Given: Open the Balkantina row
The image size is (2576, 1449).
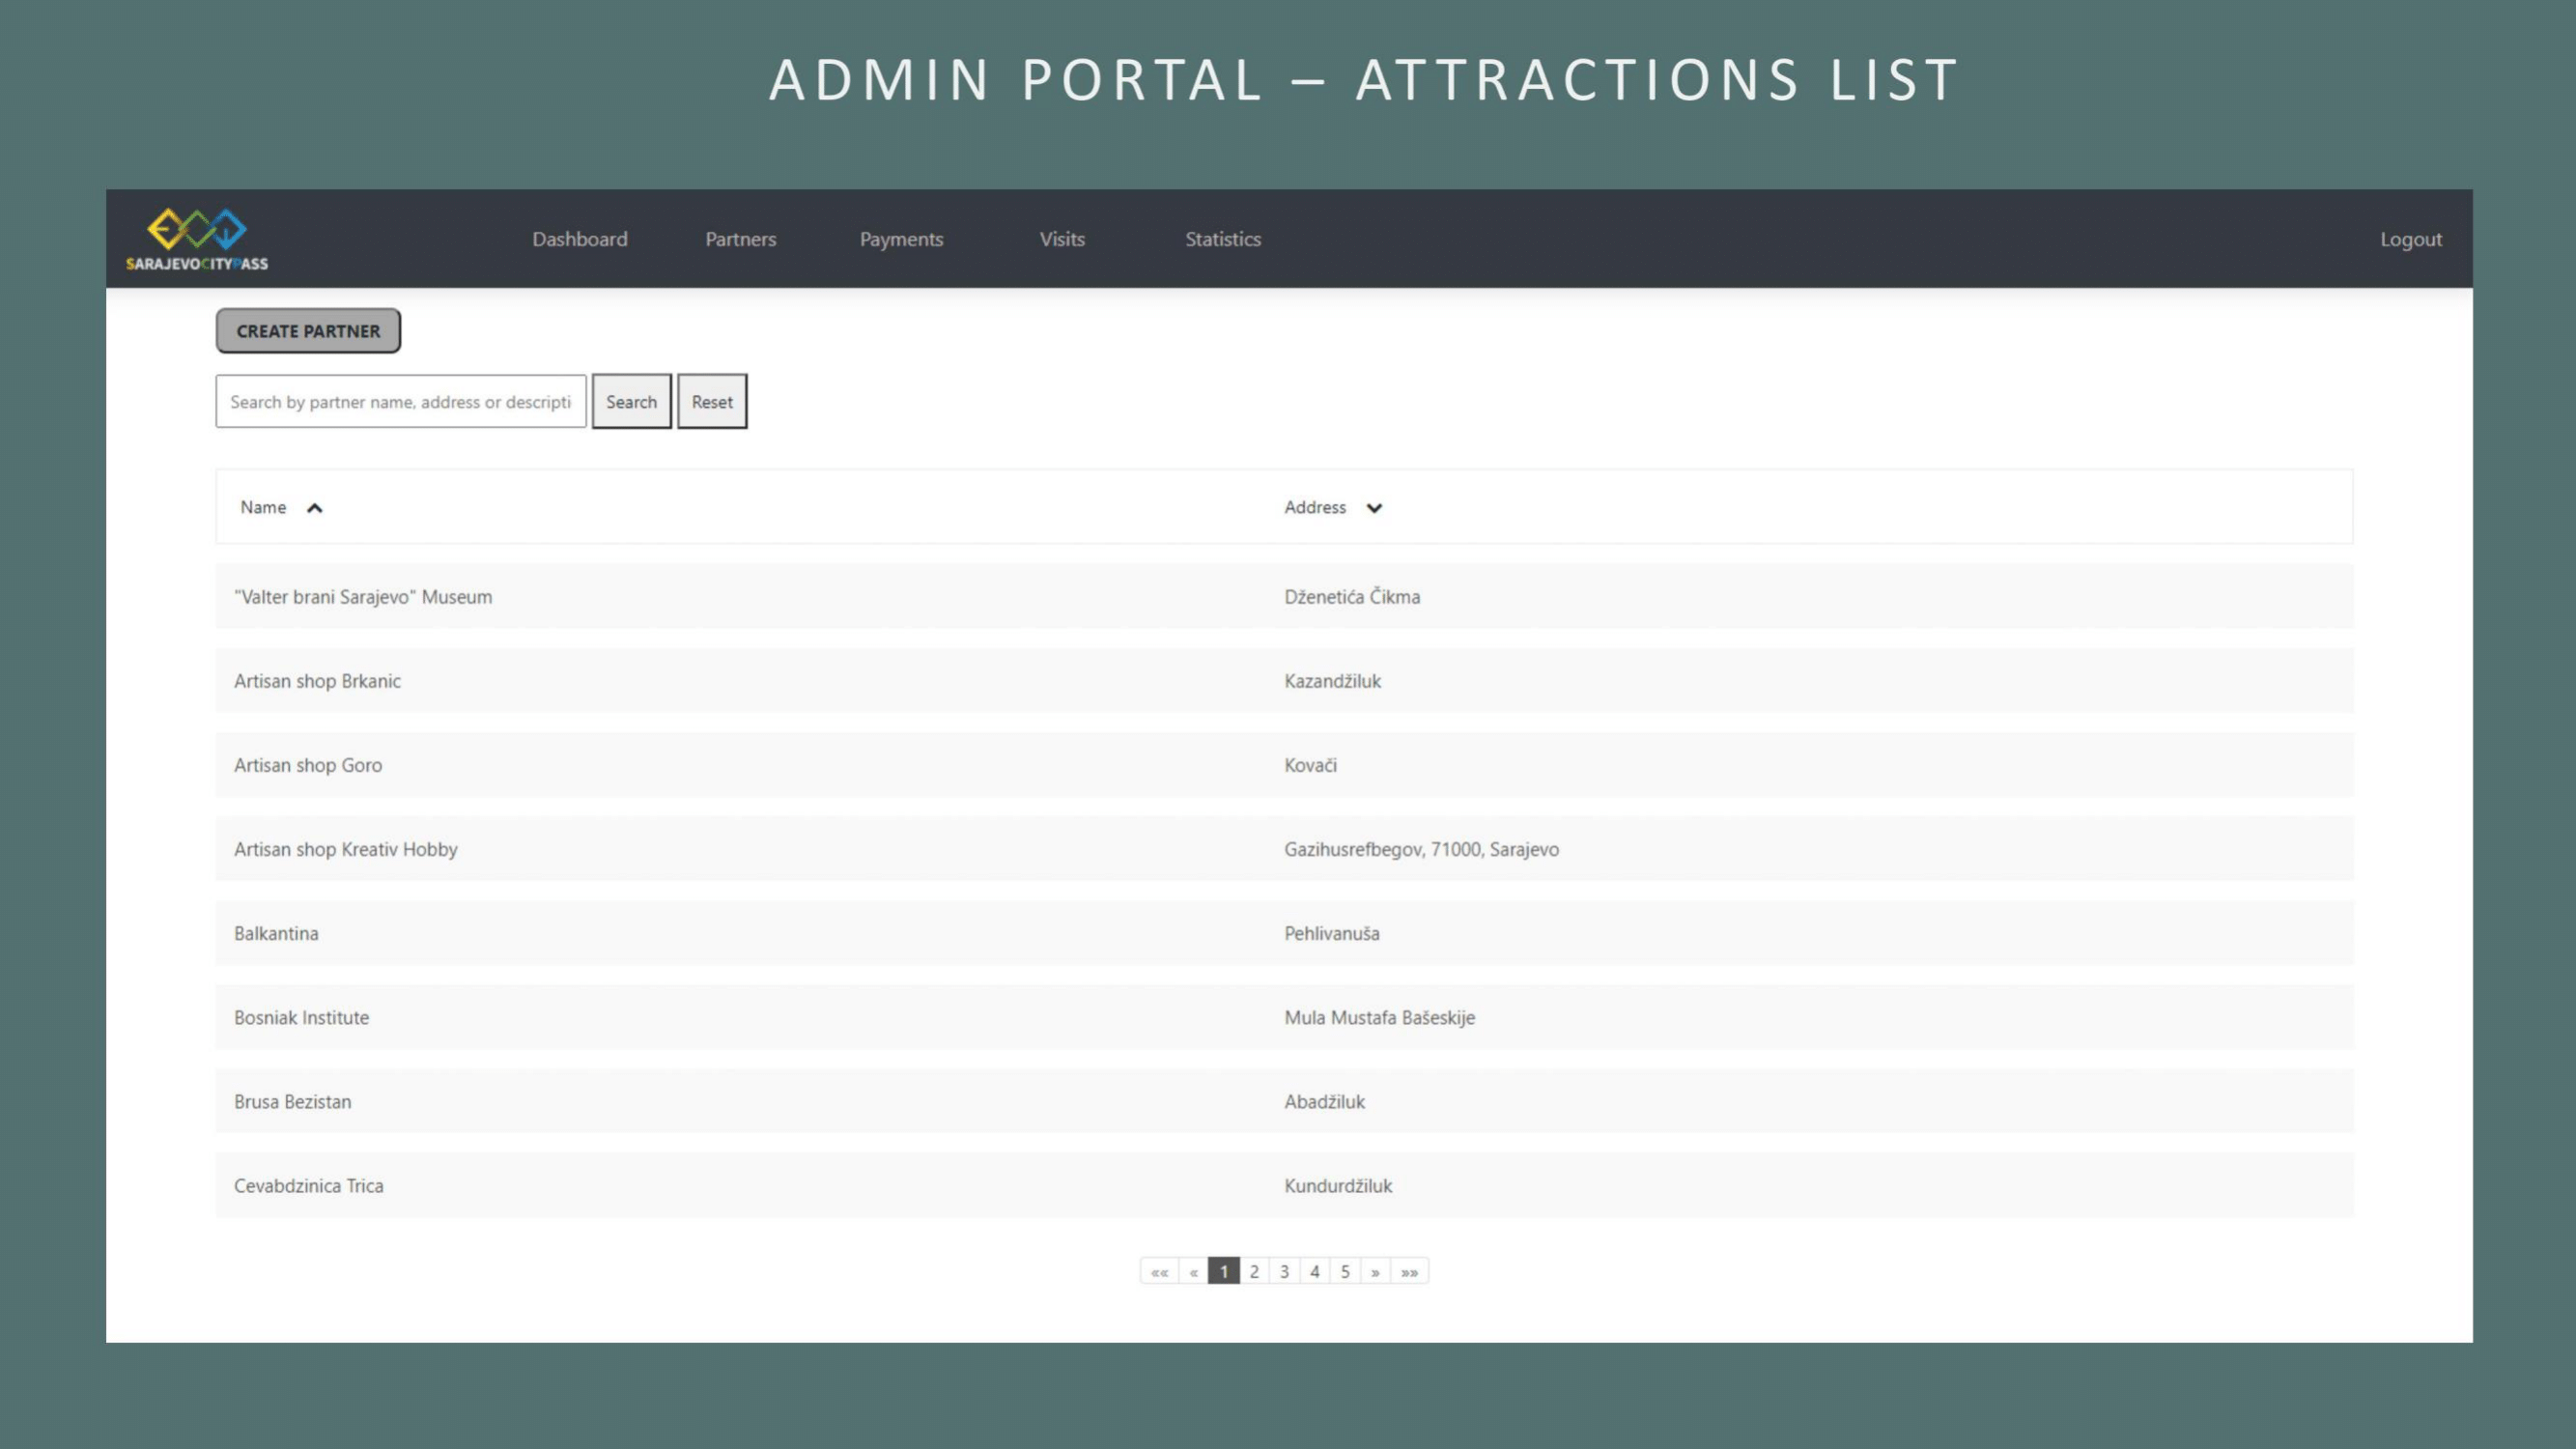Looking at the screenshot, I should pyautogui.click(x=1284, y=933).
